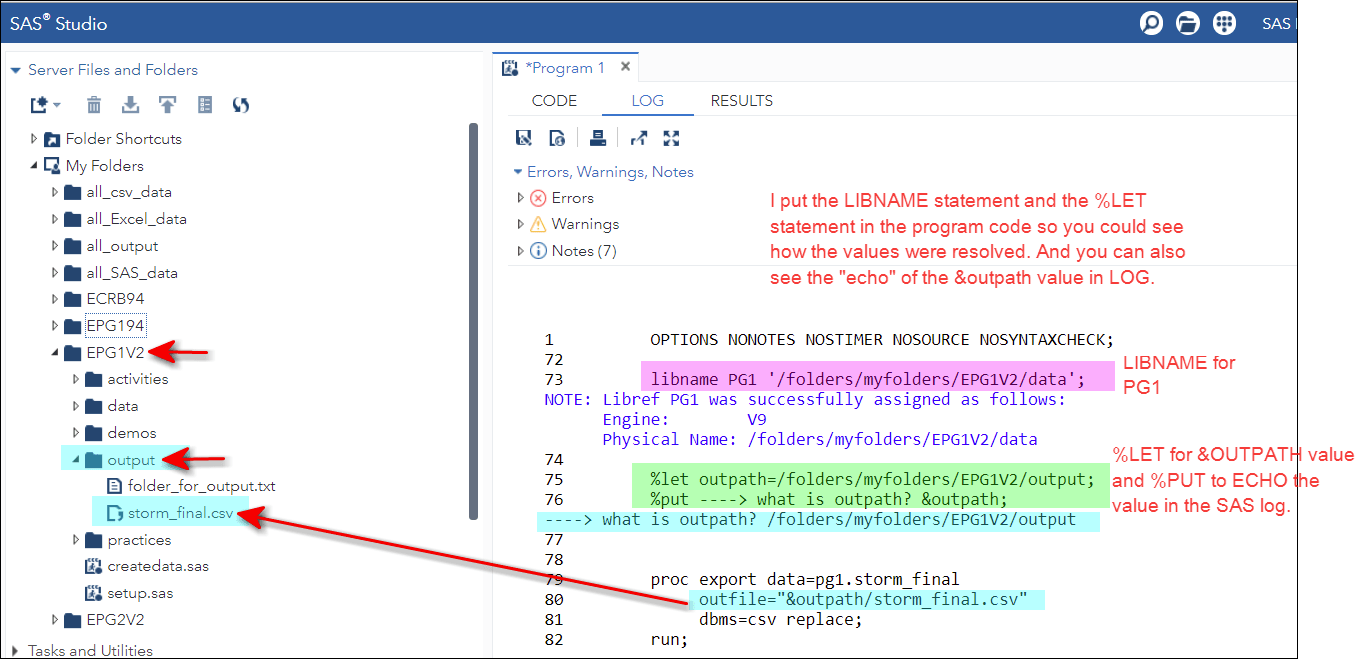Open the log in a separate window
Screen dimensions: 1365x659
(x=638, y=137)
